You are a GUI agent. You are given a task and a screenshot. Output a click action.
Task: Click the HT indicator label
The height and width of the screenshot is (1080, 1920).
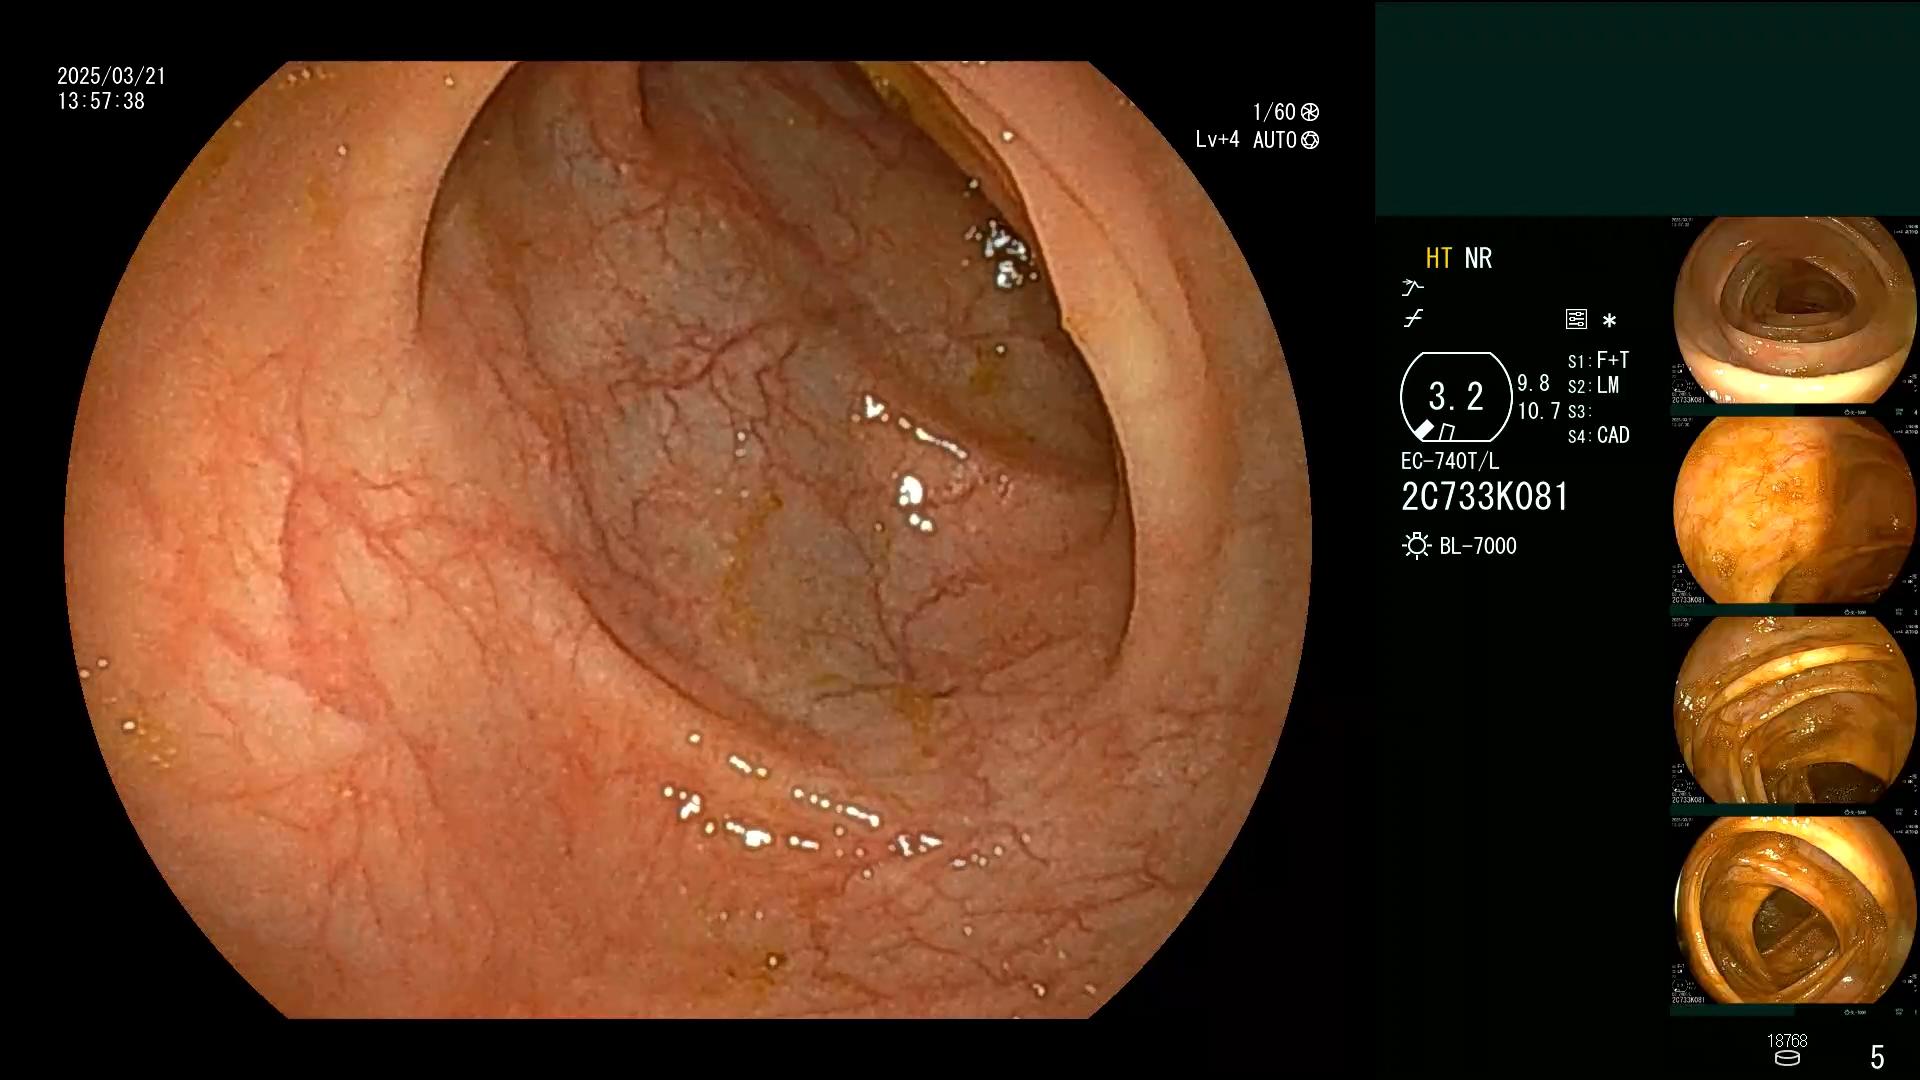tap(1438, 258)
